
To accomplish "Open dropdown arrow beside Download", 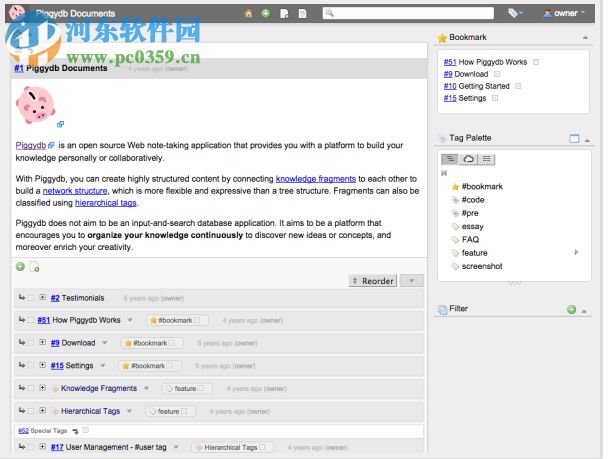I will pyautogui.click(x=104, y=343).
